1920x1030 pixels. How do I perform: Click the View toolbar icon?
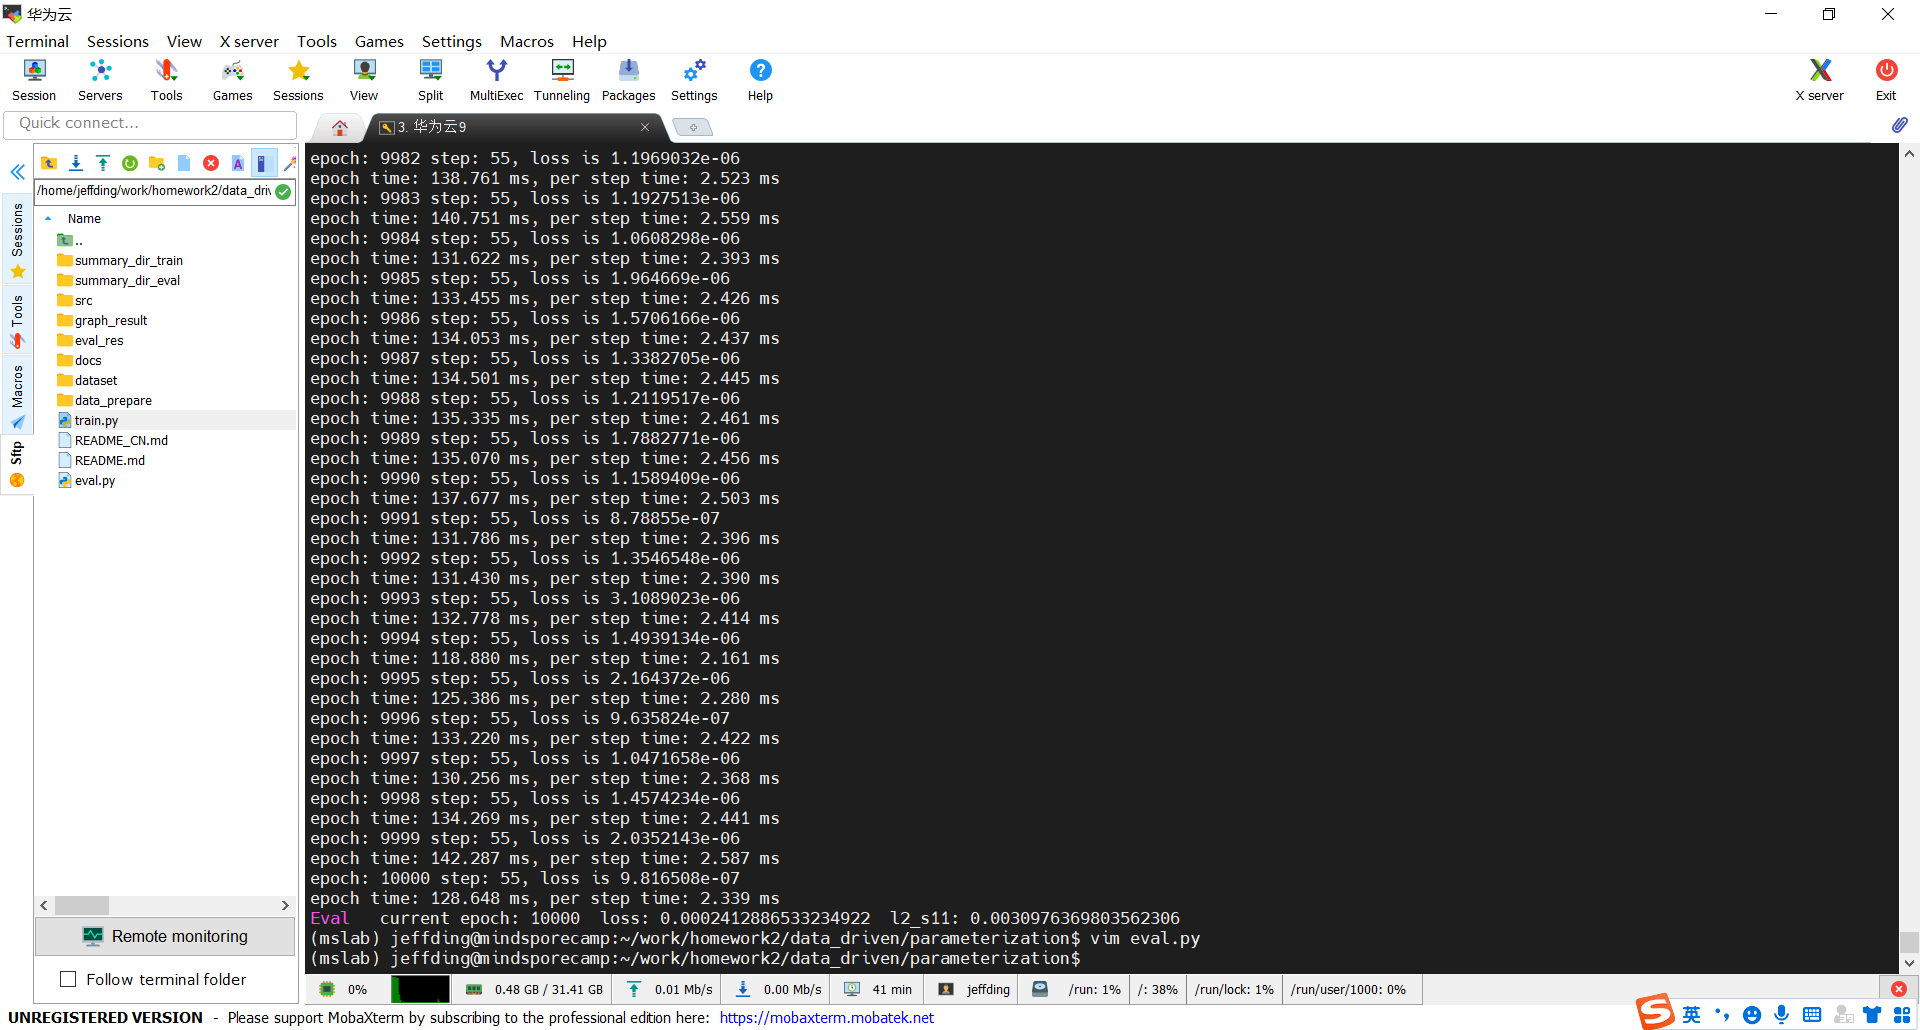pyautogui.click(x=364, y=80)
